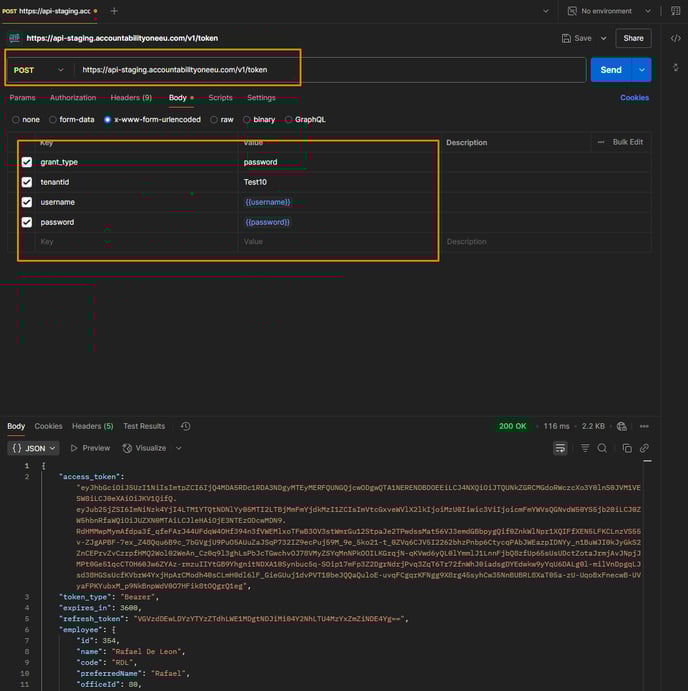Open the ellipsis menu next to Bulk Edit
Image resolution: width=688 pixels, height=691 pixels.
(x=601, y=142)
